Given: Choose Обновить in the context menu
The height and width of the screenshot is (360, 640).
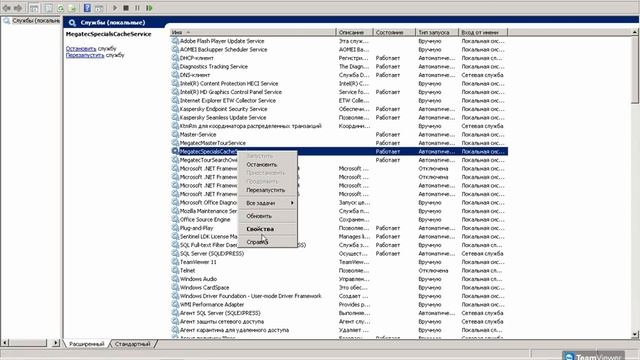Looking at the screenshot, I should (x=267, y=216).
